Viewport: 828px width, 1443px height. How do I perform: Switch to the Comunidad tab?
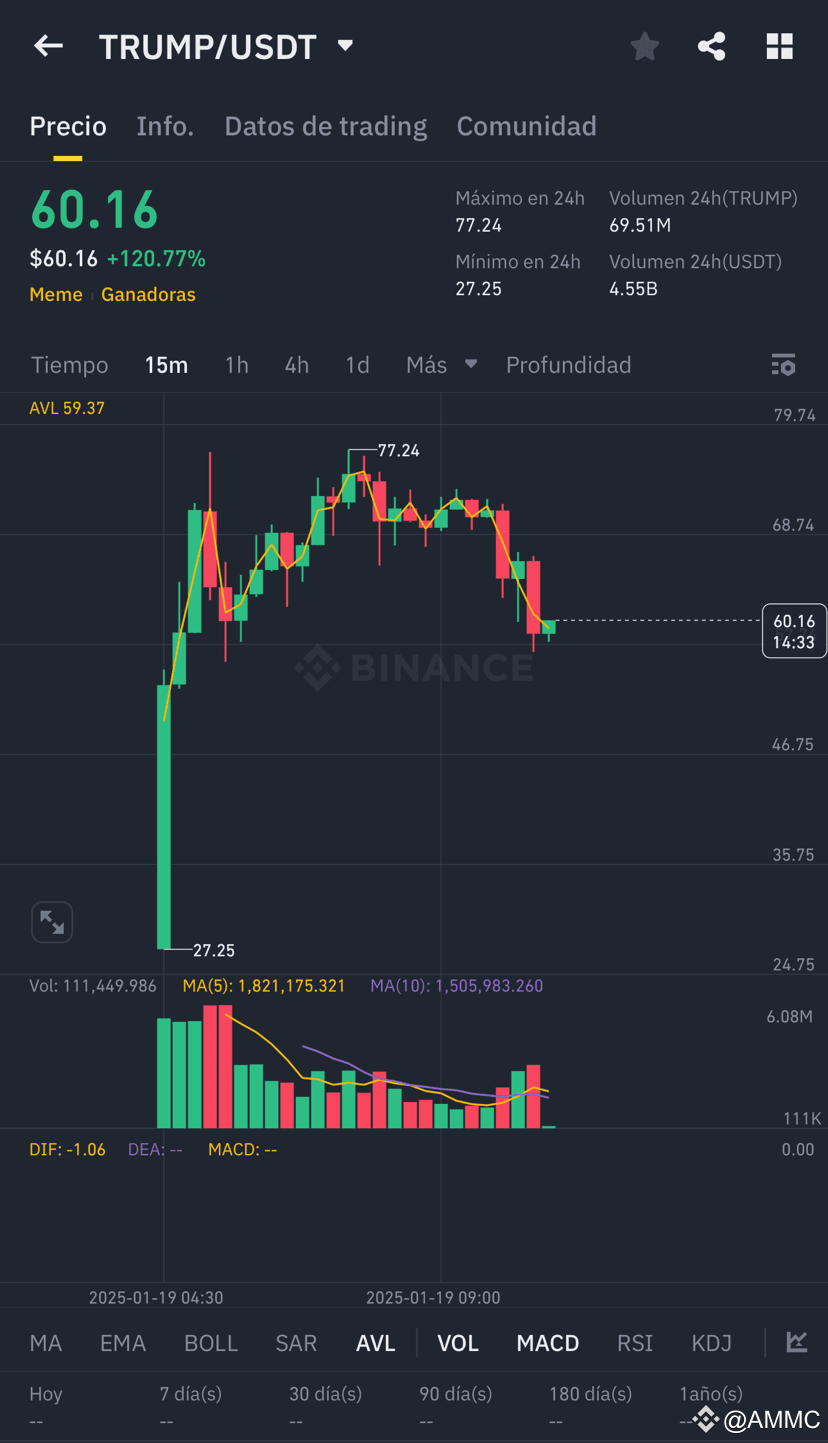coord(527,126)
